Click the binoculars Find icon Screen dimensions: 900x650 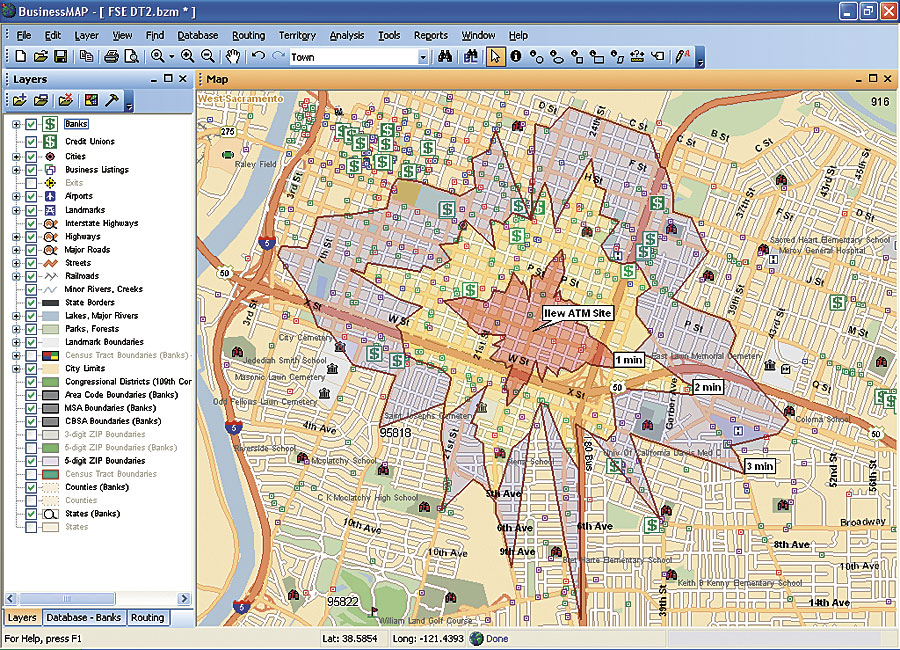click(446, 57)
